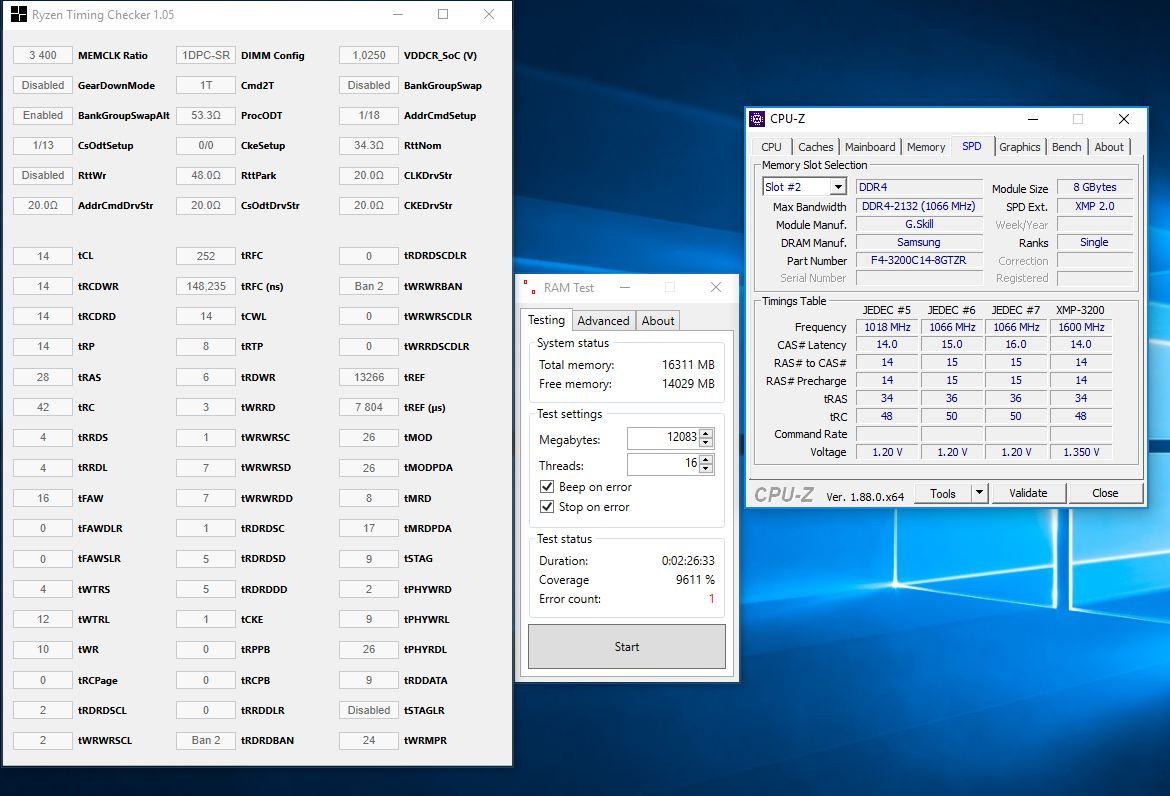Open the Memory tab in CPU-Z
The image size is (1170, 796).
(x=926, y=147)
